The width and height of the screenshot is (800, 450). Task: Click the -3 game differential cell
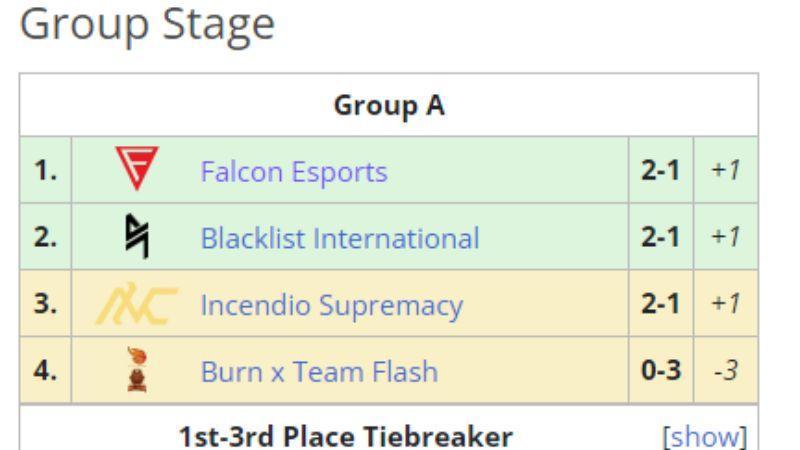point(726,370)
